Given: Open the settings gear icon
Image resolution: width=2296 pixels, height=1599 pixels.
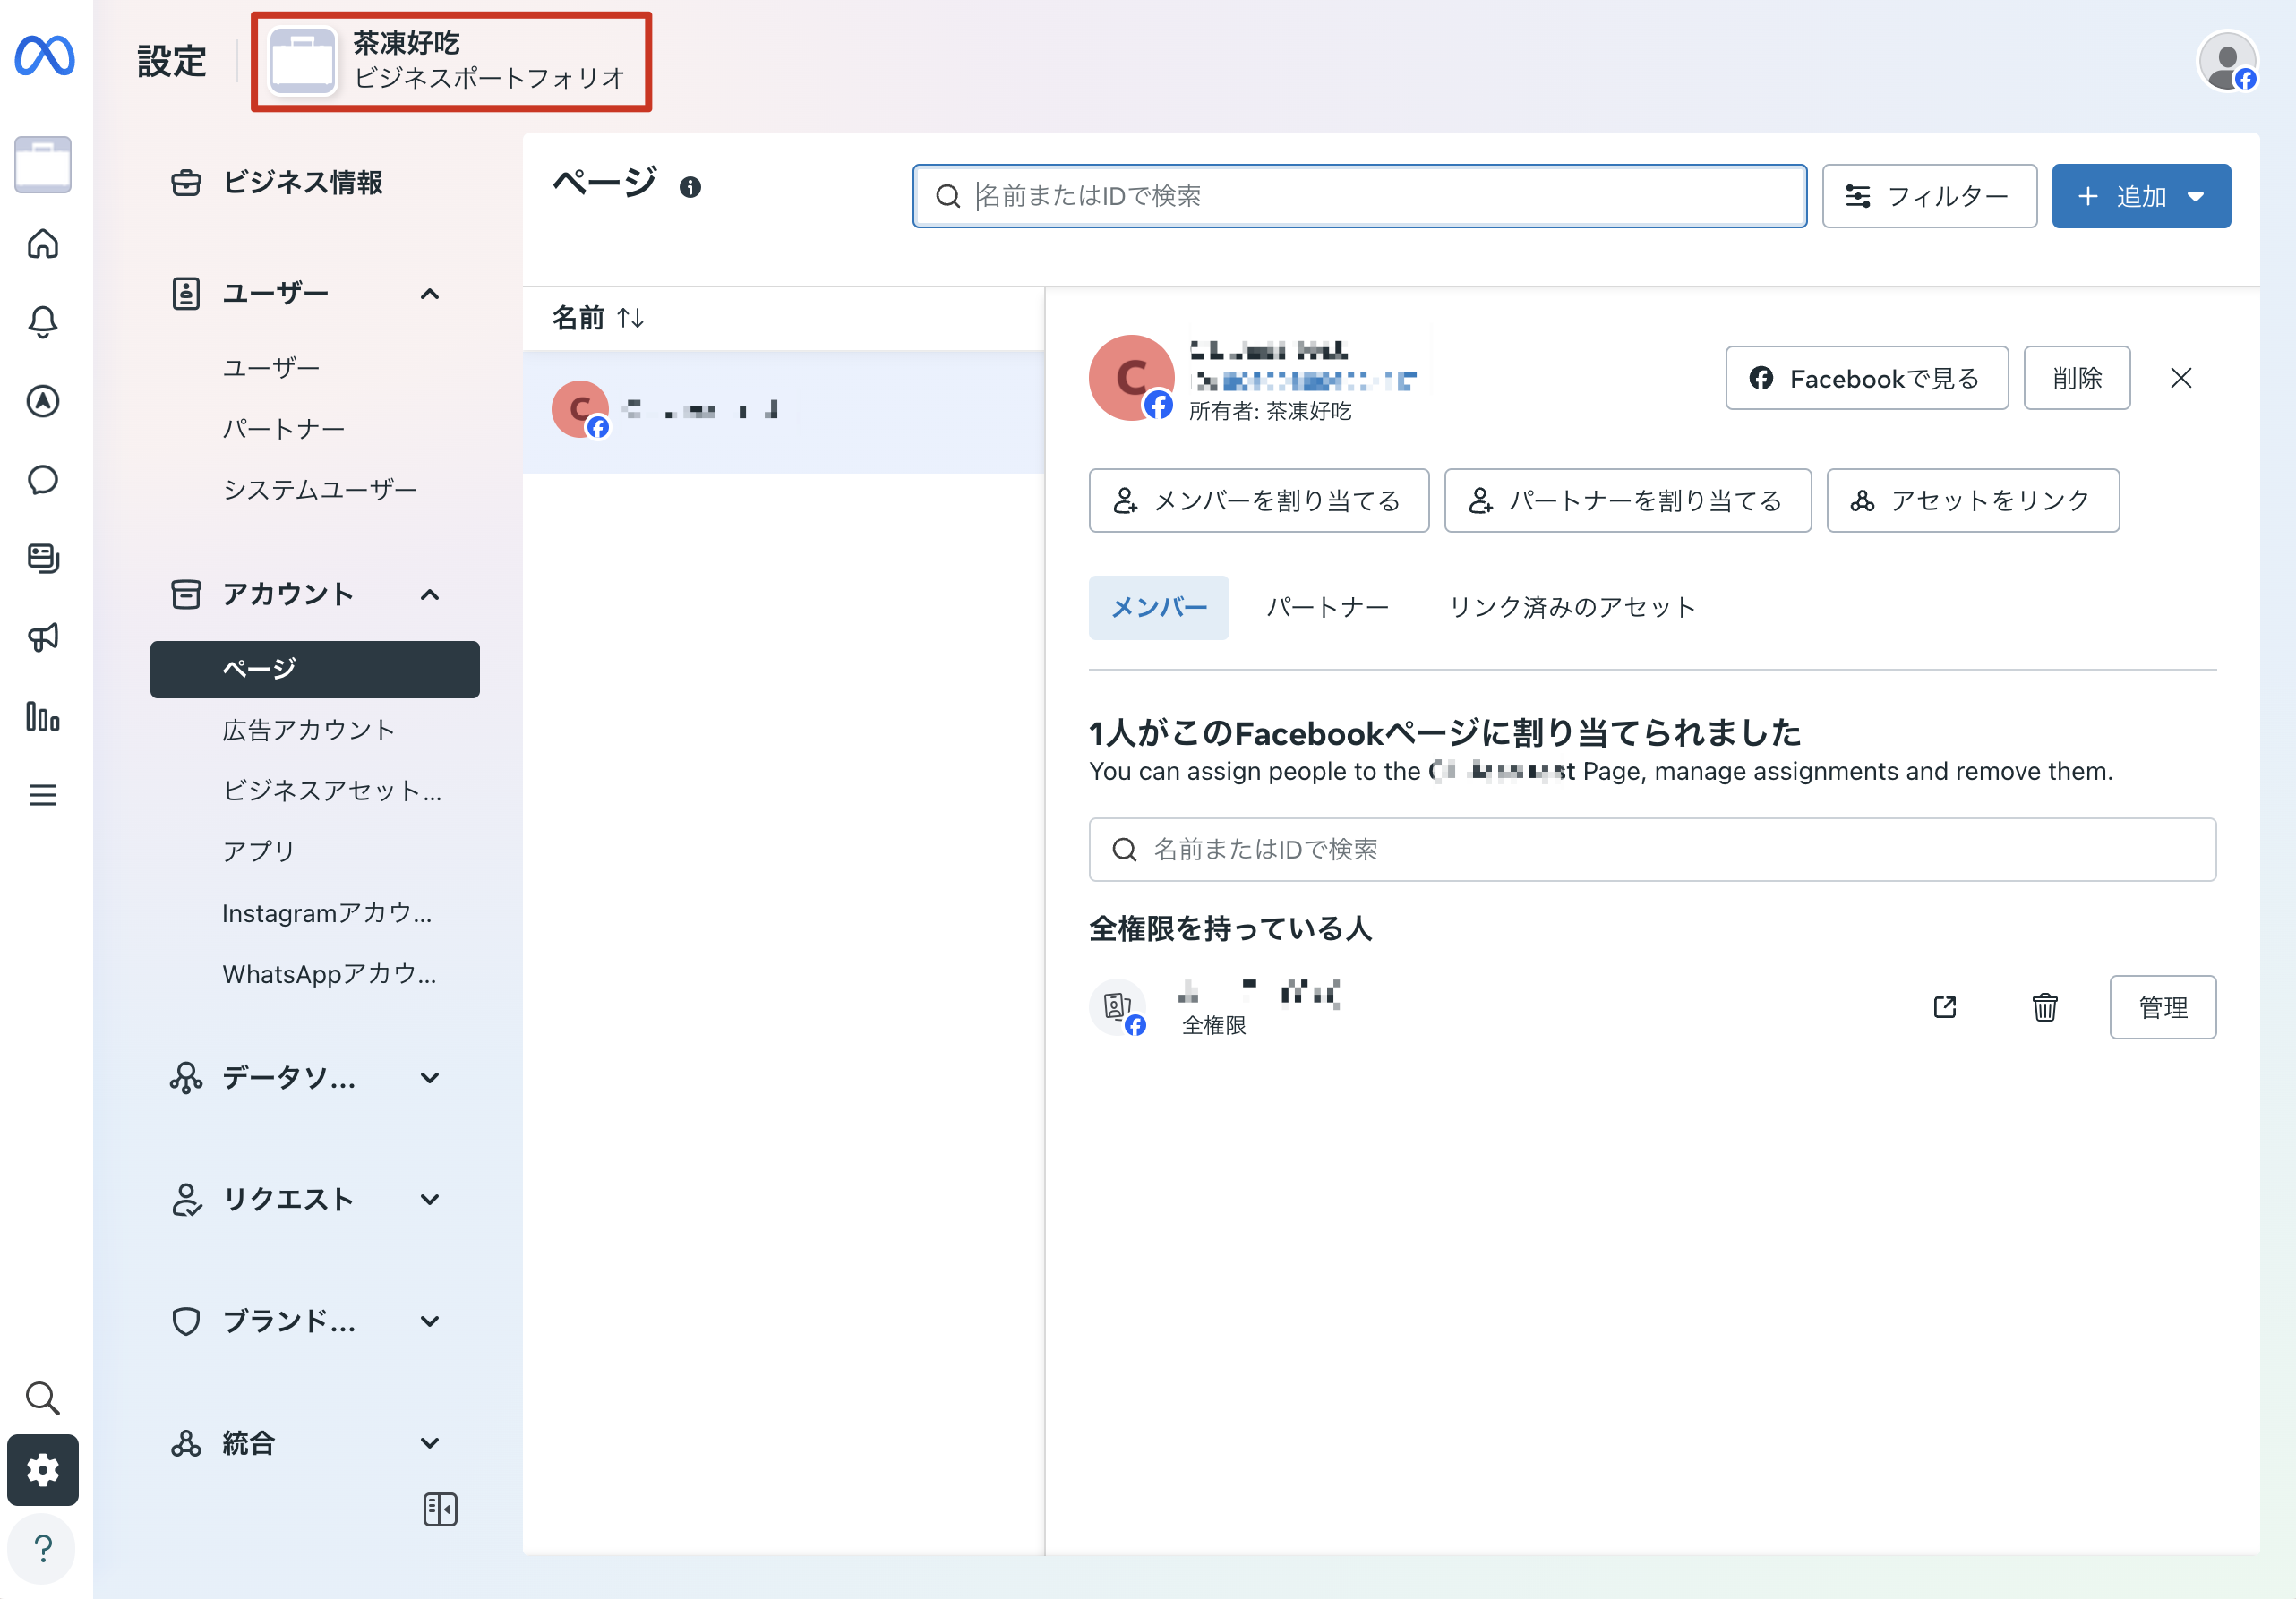Looking at the screenshot, I should click(43, 1470).
